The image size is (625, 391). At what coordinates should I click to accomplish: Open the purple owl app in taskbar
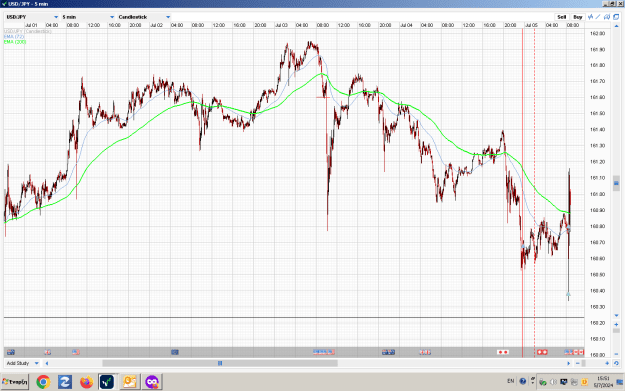151,382
